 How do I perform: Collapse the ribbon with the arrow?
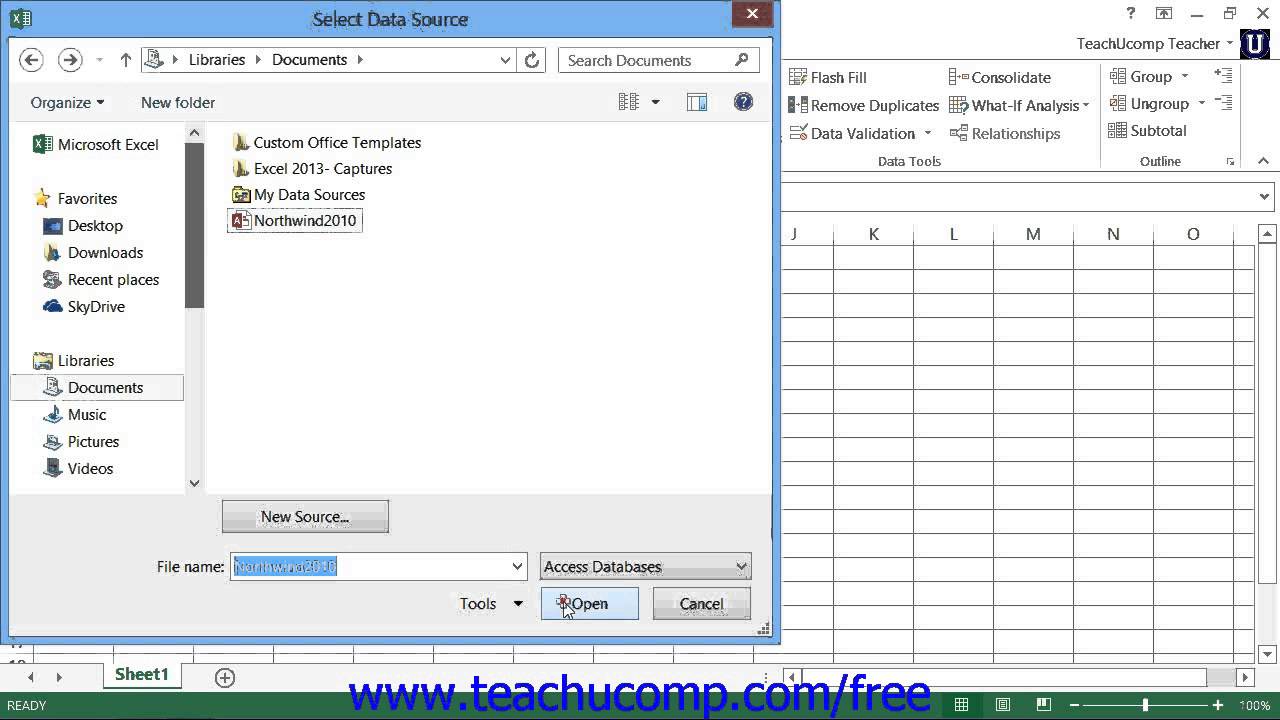pos(1263,161)
